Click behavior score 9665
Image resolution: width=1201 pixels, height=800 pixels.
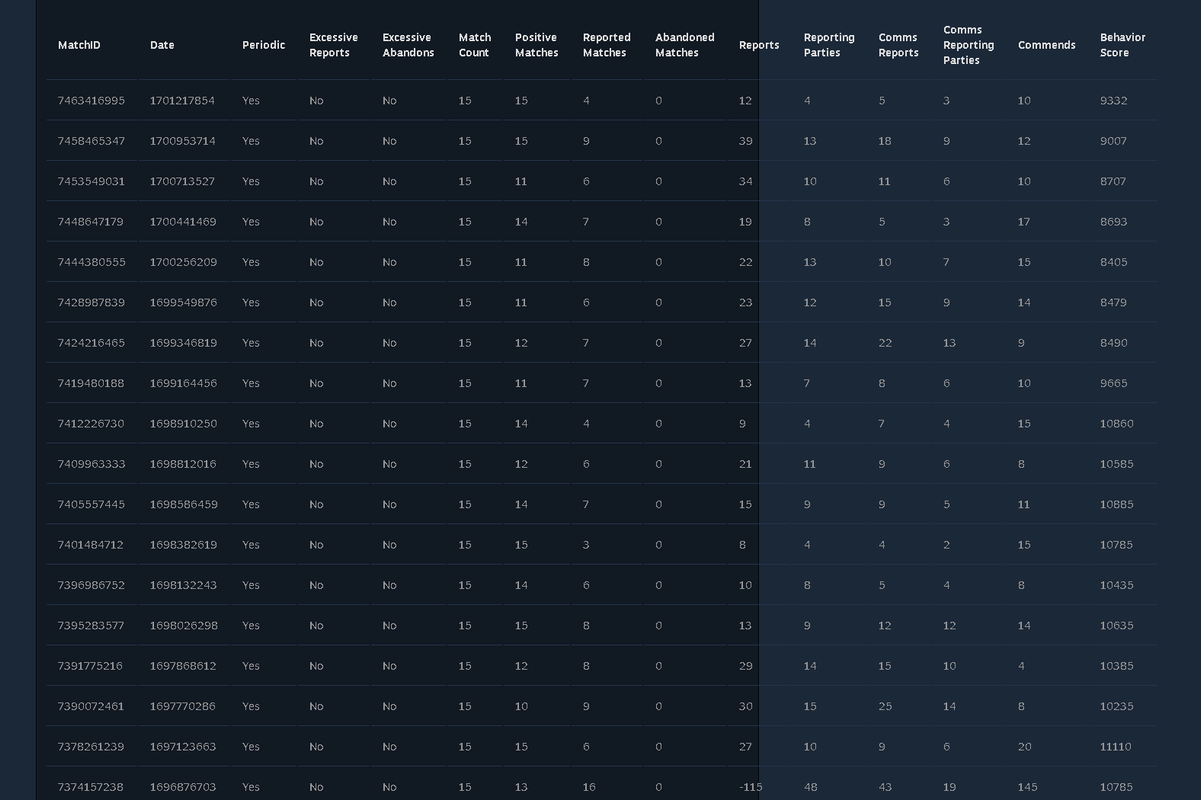point(1113,383)
